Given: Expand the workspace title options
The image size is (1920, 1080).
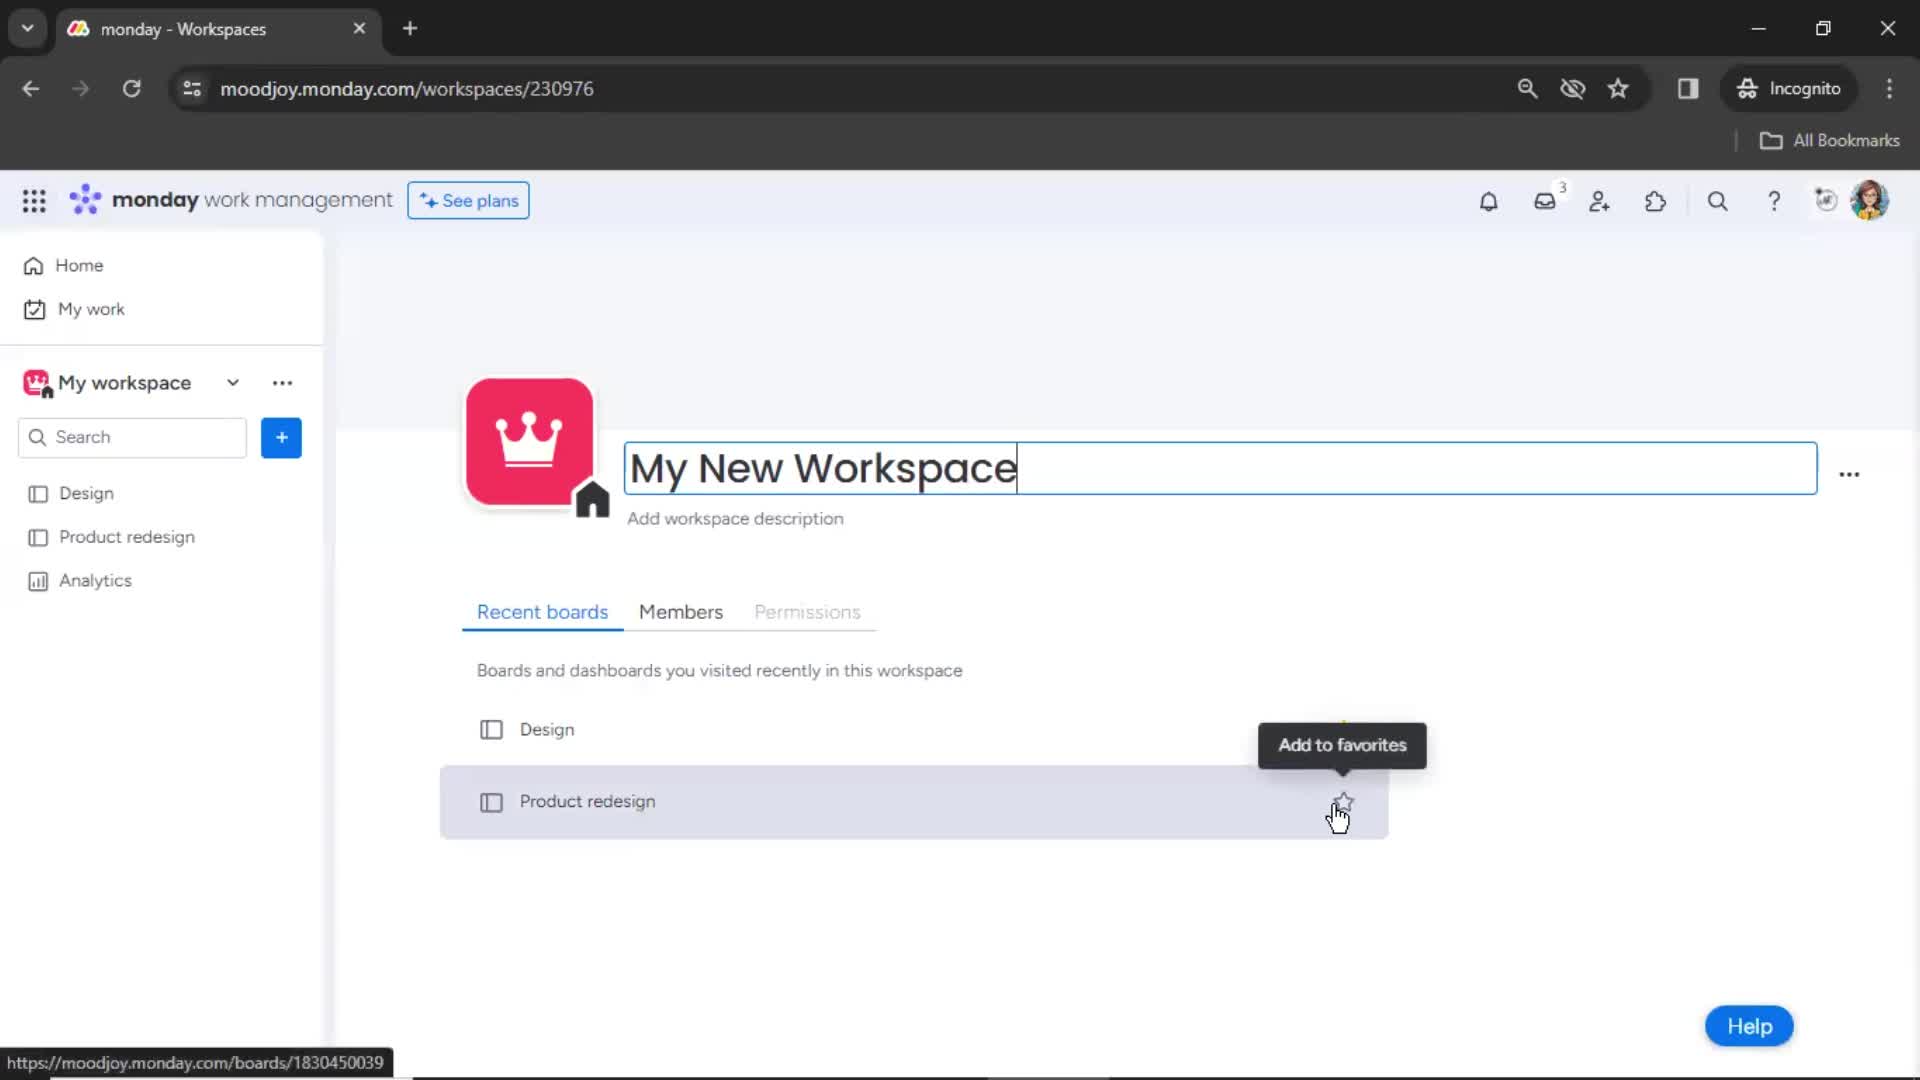Looking at the screenshot, I should (1849, 473).
